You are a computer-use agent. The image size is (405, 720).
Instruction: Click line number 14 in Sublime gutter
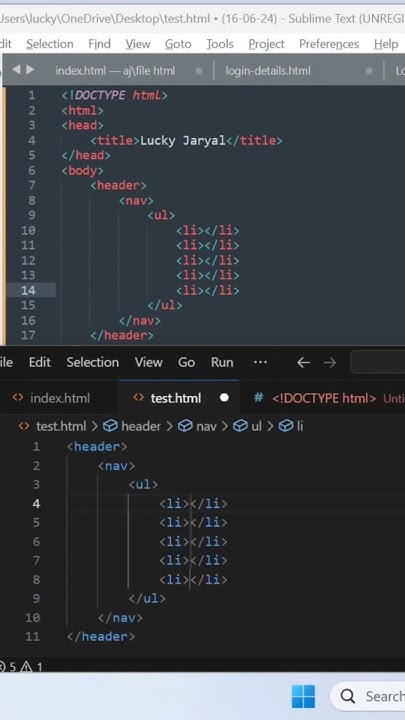(x=28, y=290)
